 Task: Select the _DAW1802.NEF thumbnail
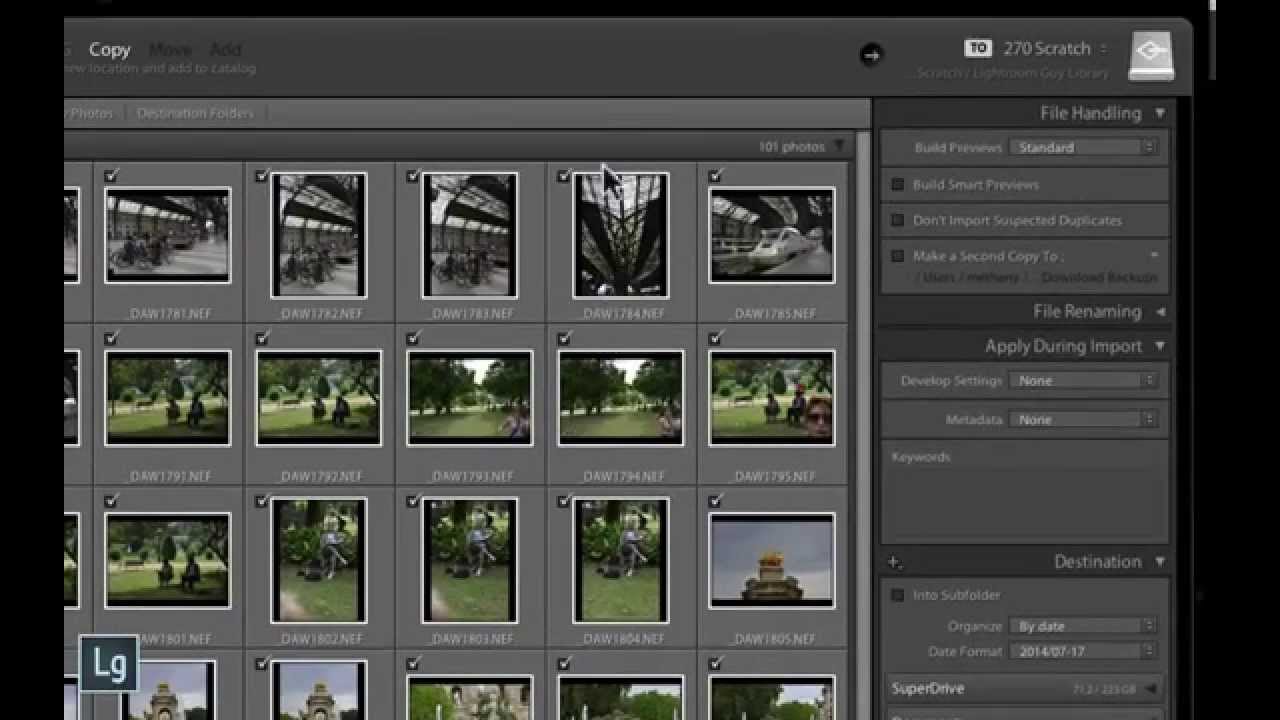[319, 561]
